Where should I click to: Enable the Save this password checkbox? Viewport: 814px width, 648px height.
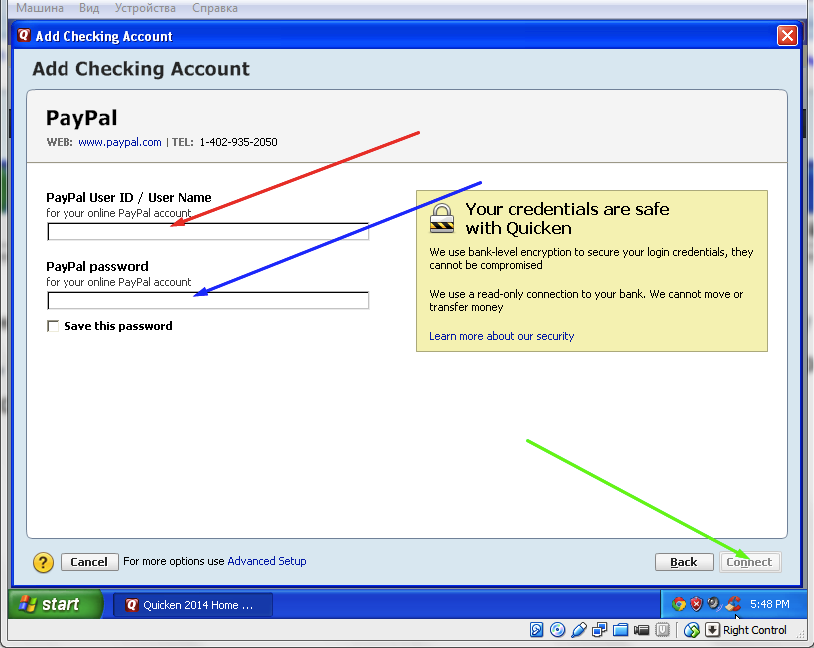point(53,326)
